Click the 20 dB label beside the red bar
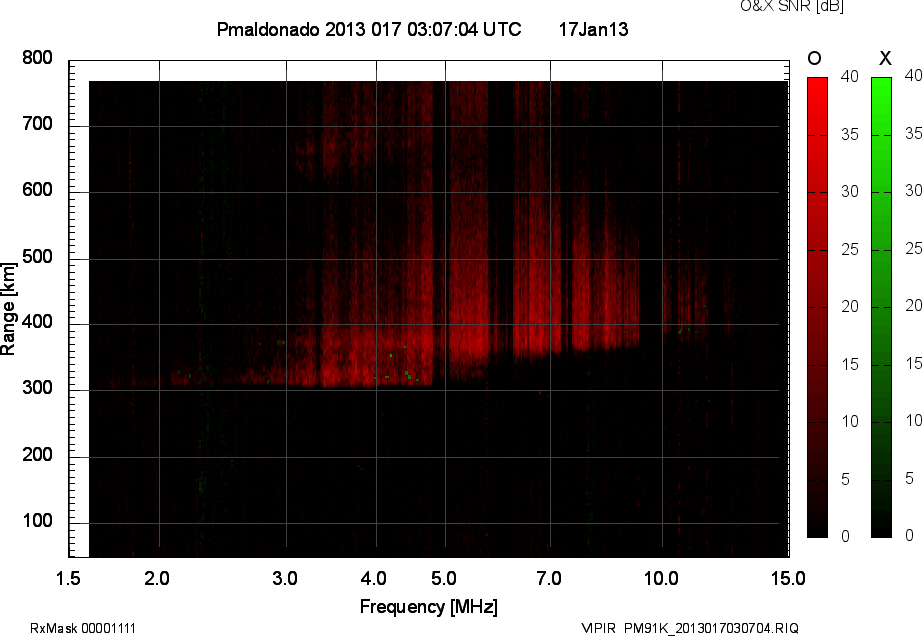Viewport: 922px width, 636px height. pos(850,306)
